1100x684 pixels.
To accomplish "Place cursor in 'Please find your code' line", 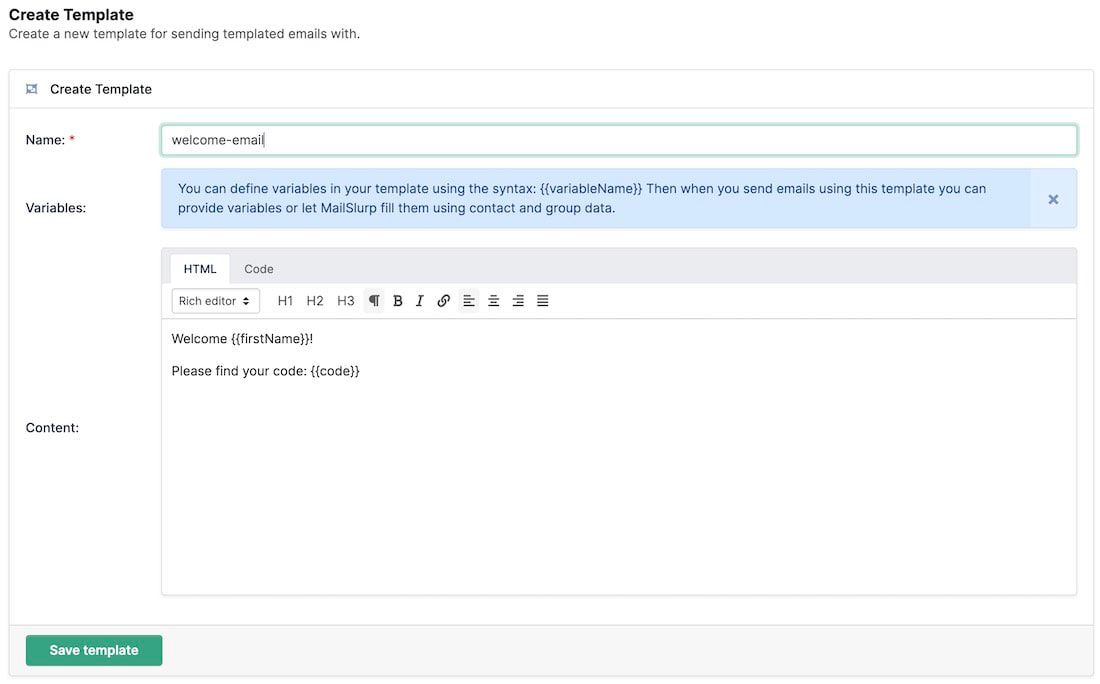I will 265,371.
